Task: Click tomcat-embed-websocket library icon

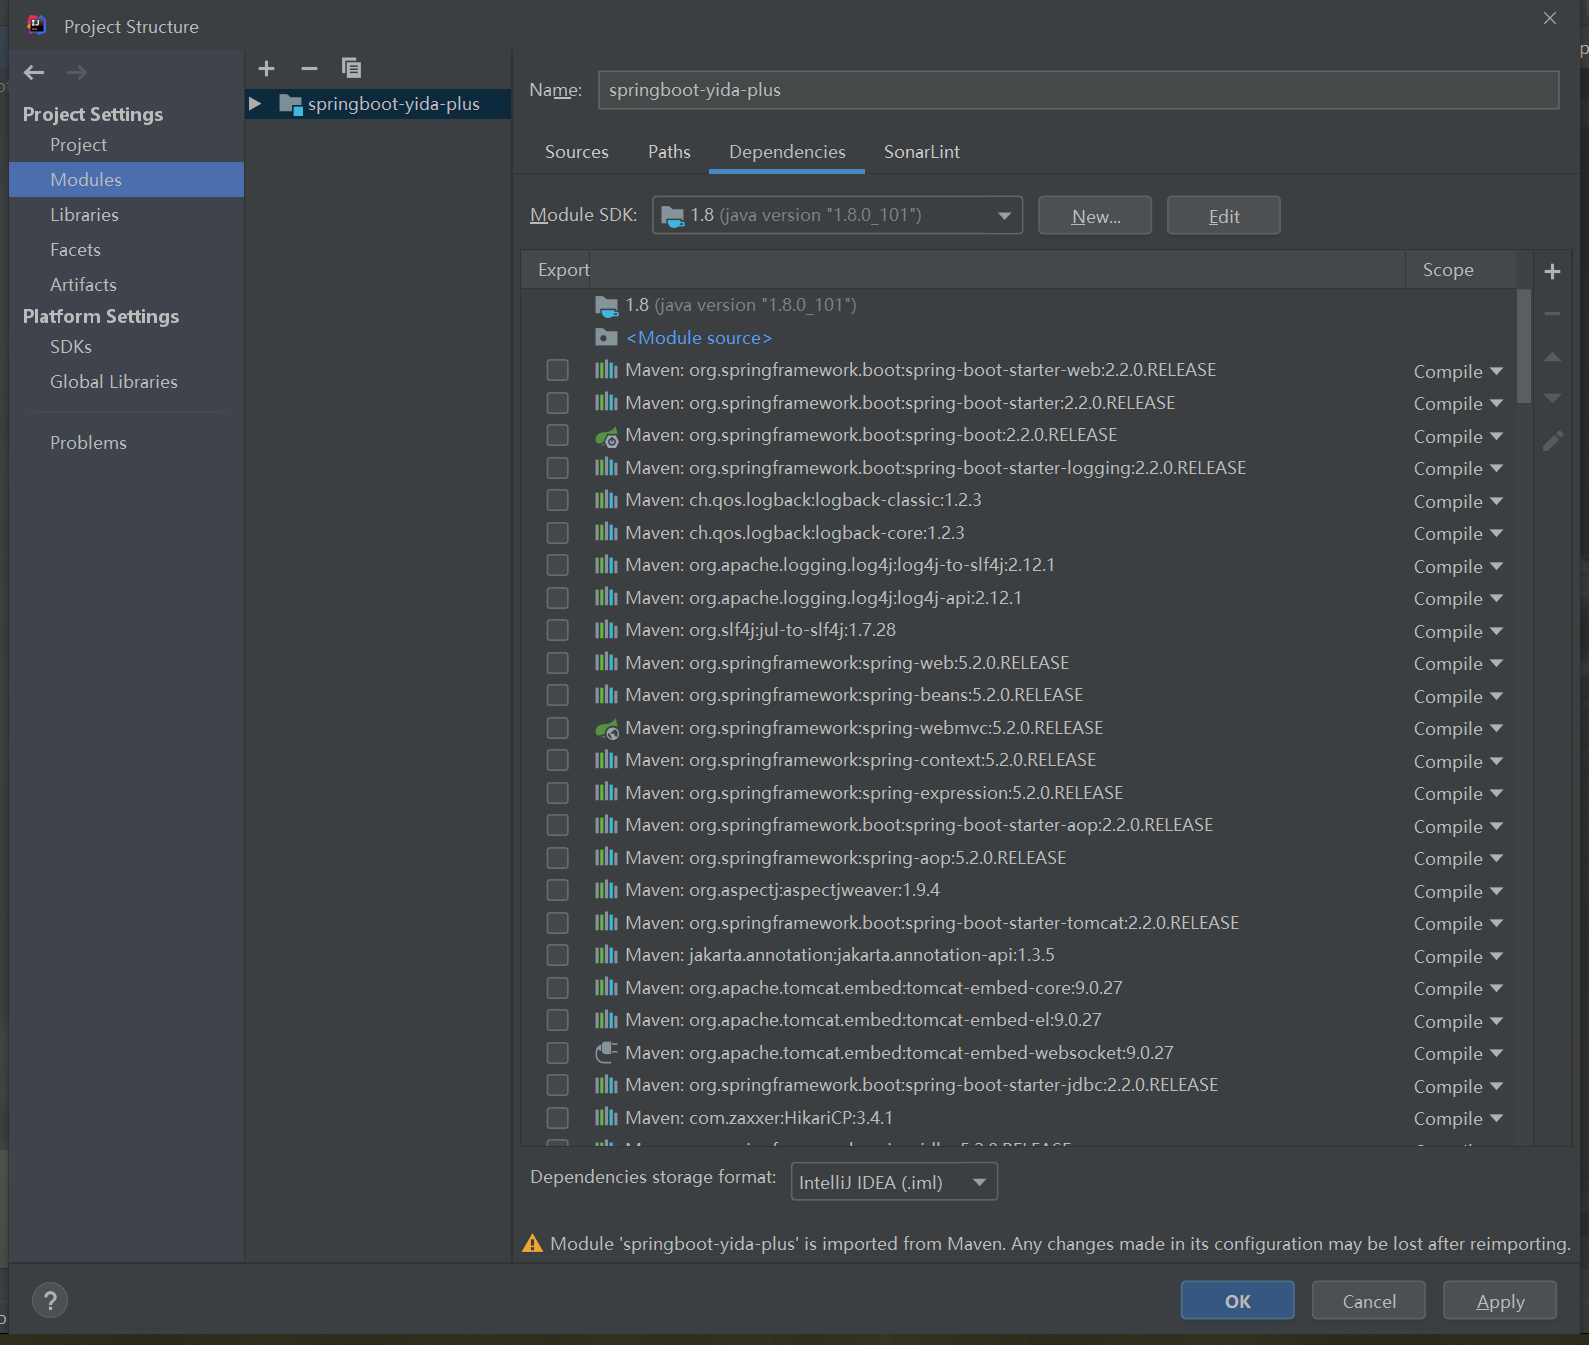Action: pos(606,1052)
